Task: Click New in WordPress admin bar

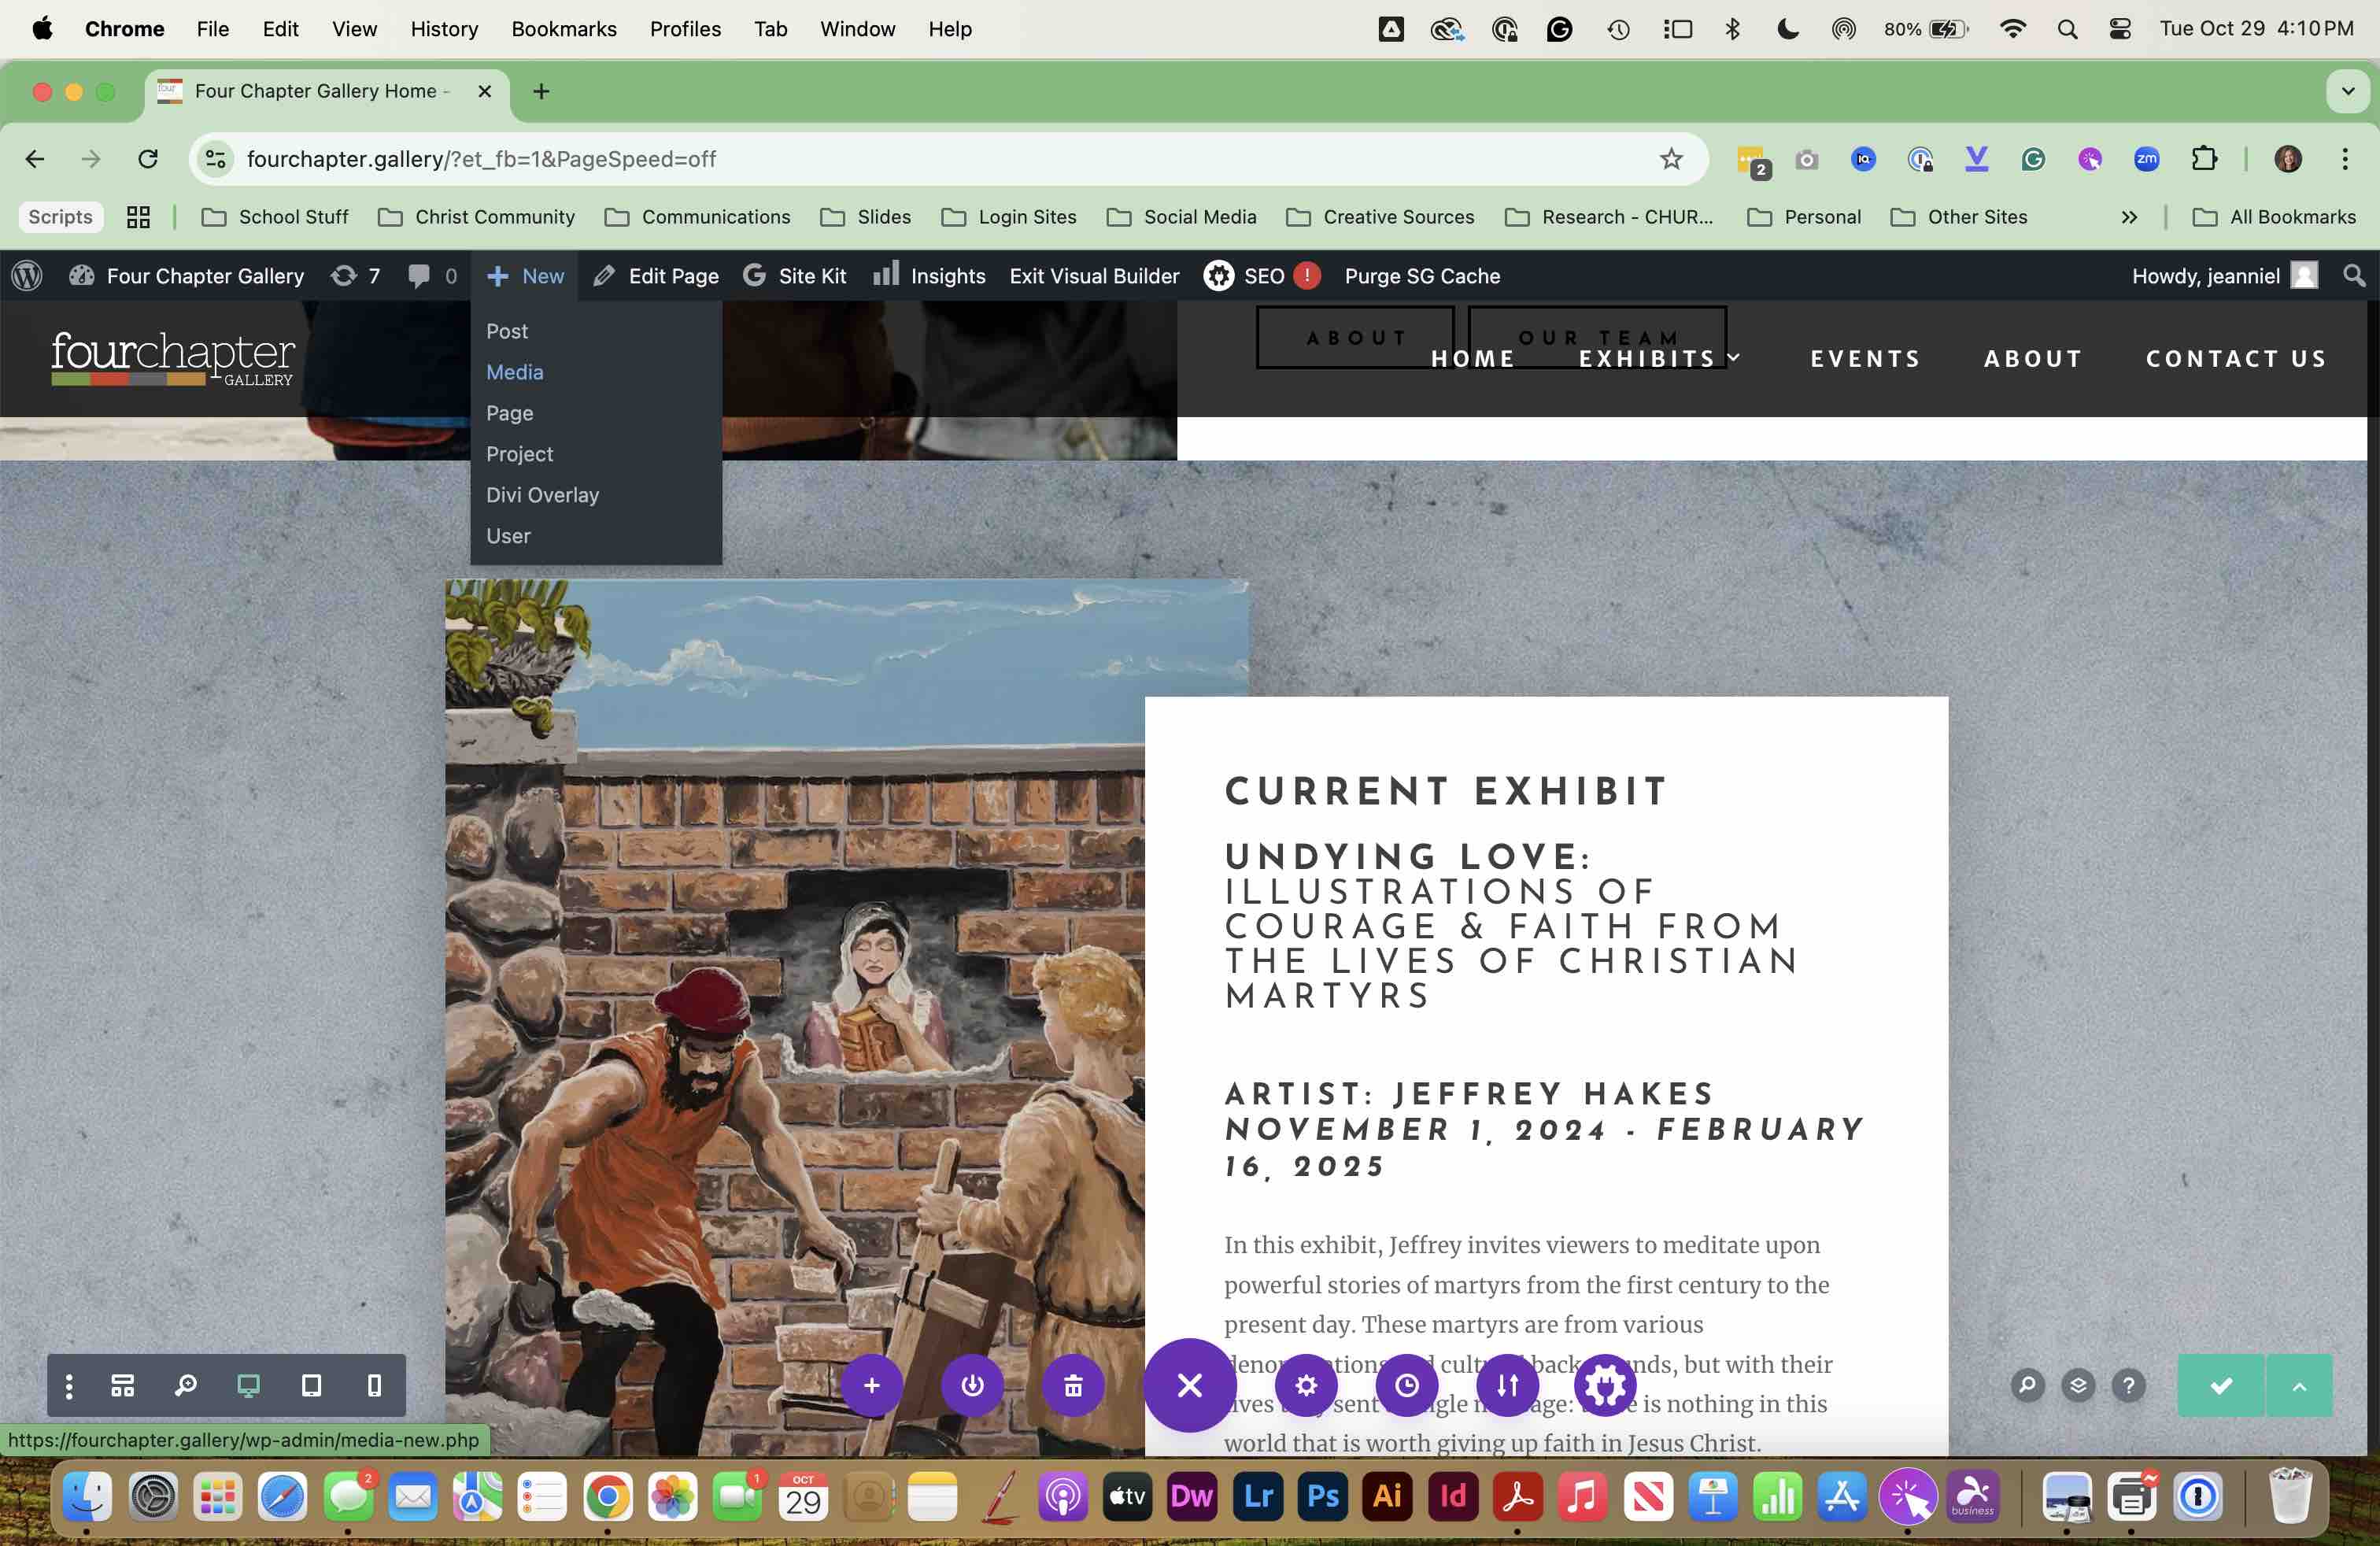Action: (x=525, y=276)
